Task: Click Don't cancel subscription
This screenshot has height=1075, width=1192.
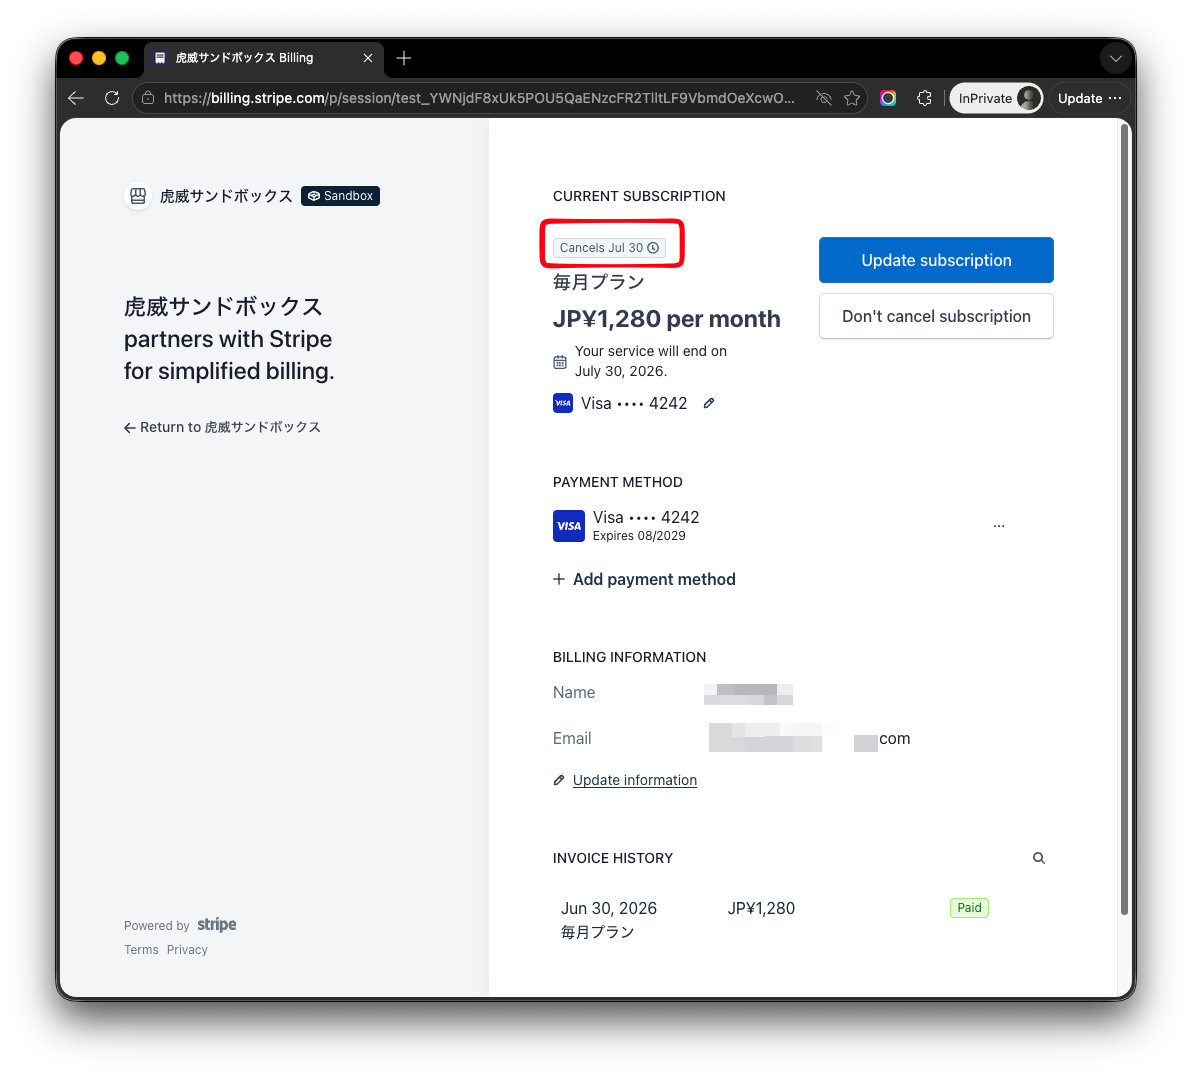Action: click(x=936, y=316)
